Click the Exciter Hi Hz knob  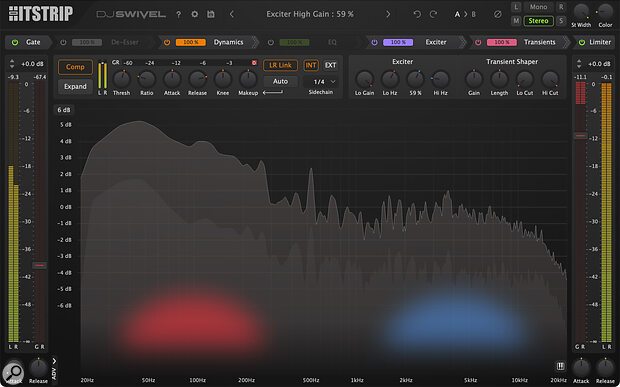pyautogui.click(x=440, y=79)
